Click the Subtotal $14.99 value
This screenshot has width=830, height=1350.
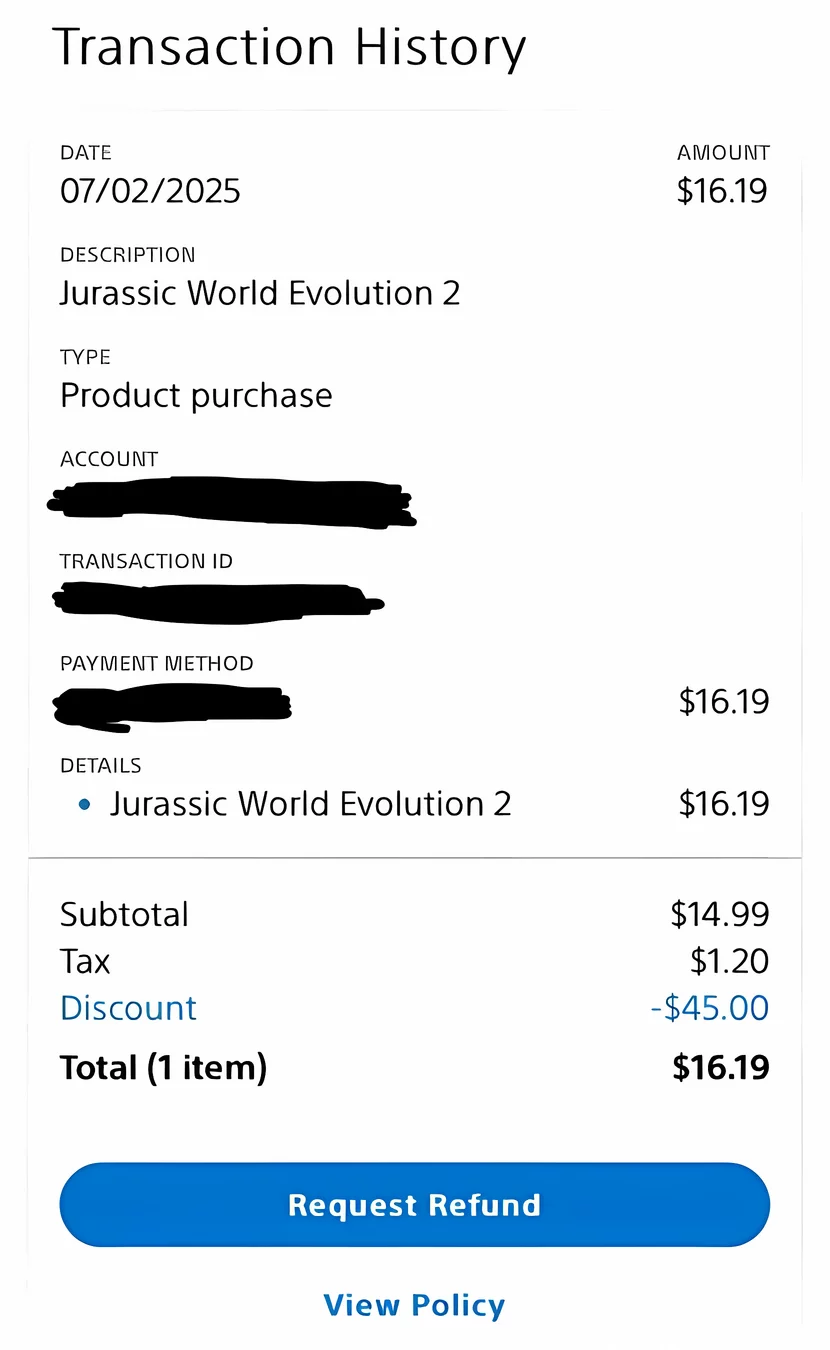coord(719,914)
